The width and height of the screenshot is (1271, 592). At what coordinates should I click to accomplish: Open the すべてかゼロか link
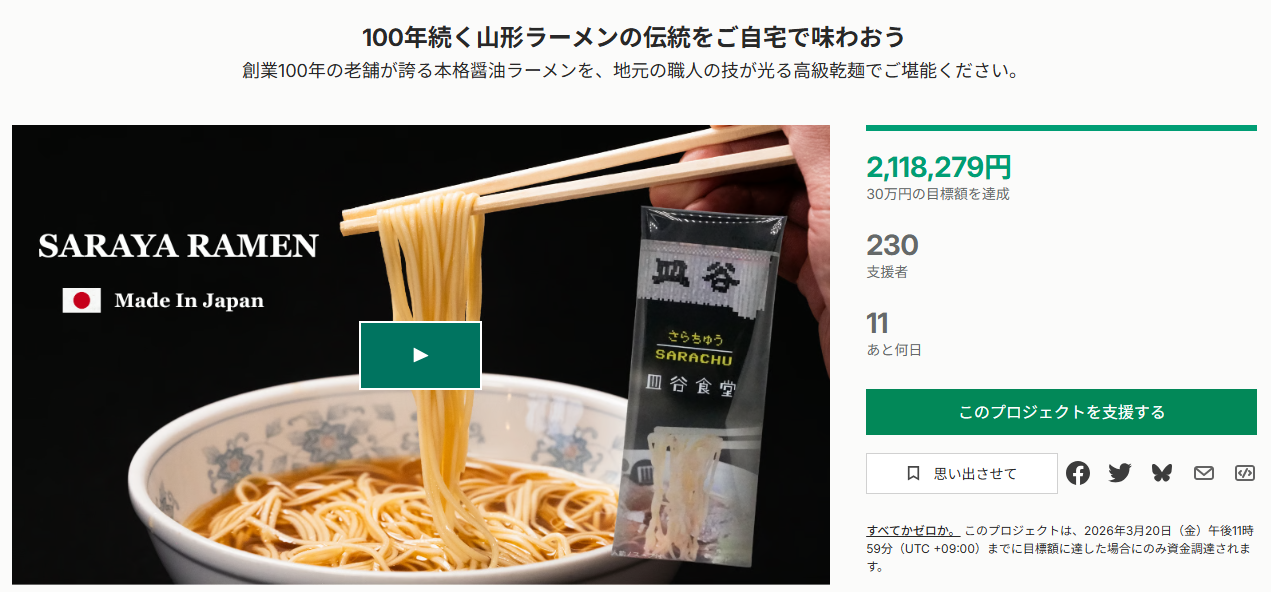tap(911, 530)
